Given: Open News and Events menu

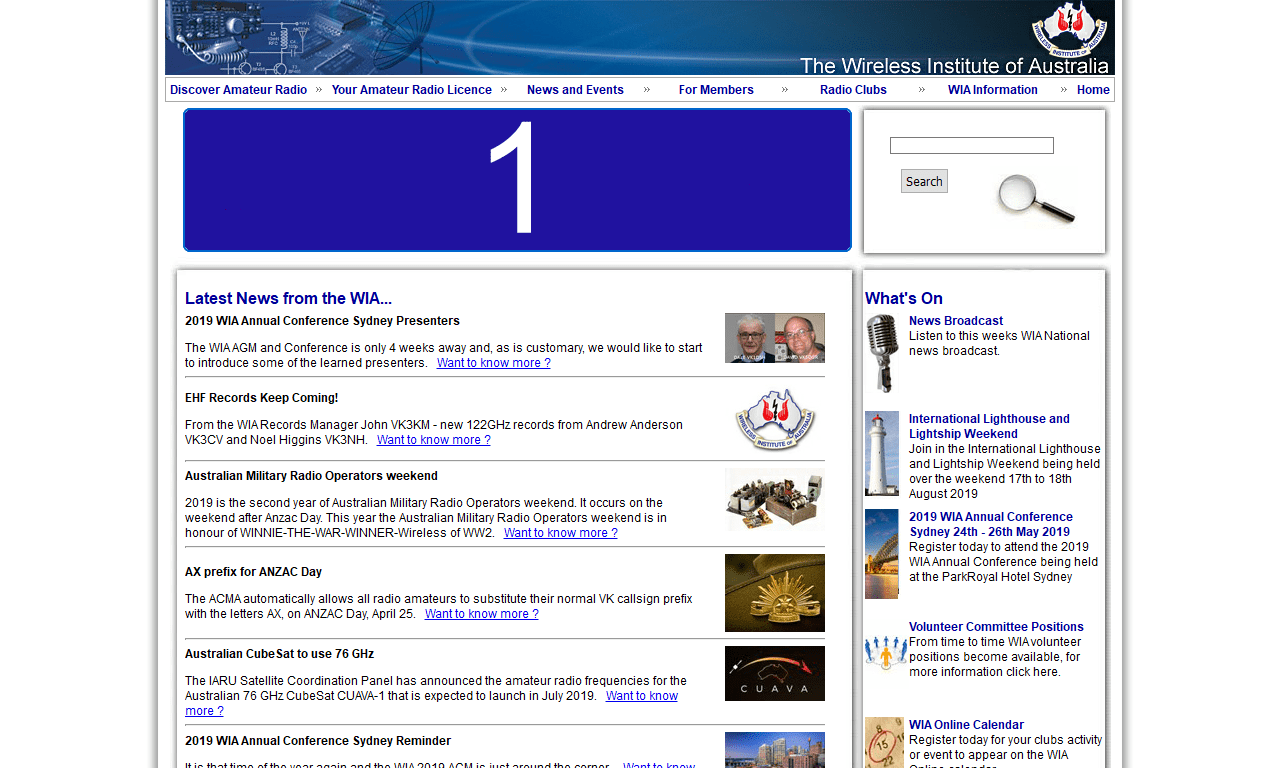Looking at the screenshot, I should (575, 90).
